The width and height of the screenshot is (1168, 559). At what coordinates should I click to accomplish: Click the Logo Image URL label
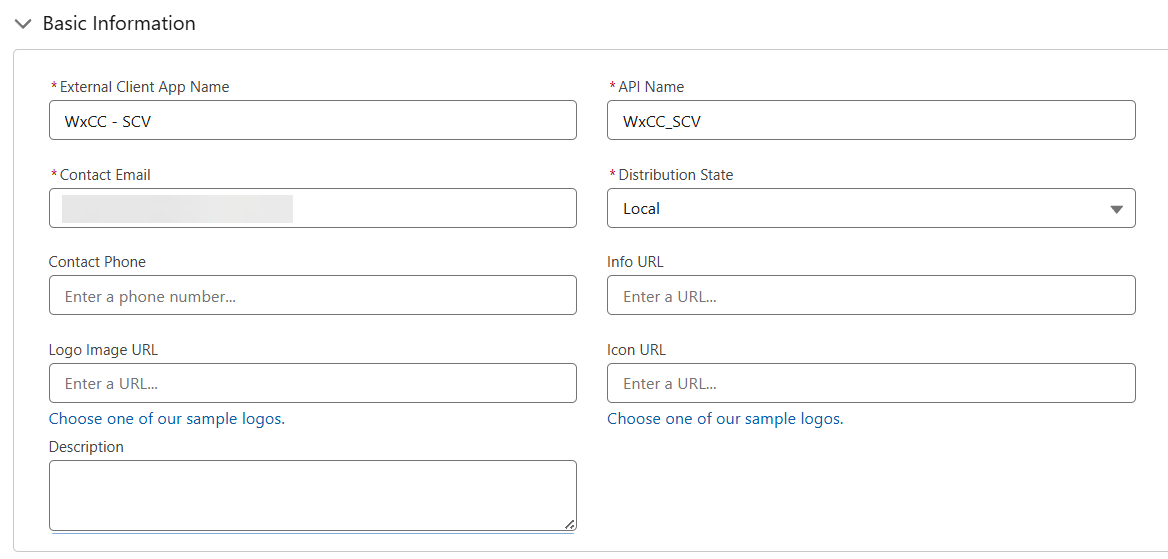(104, 350)
